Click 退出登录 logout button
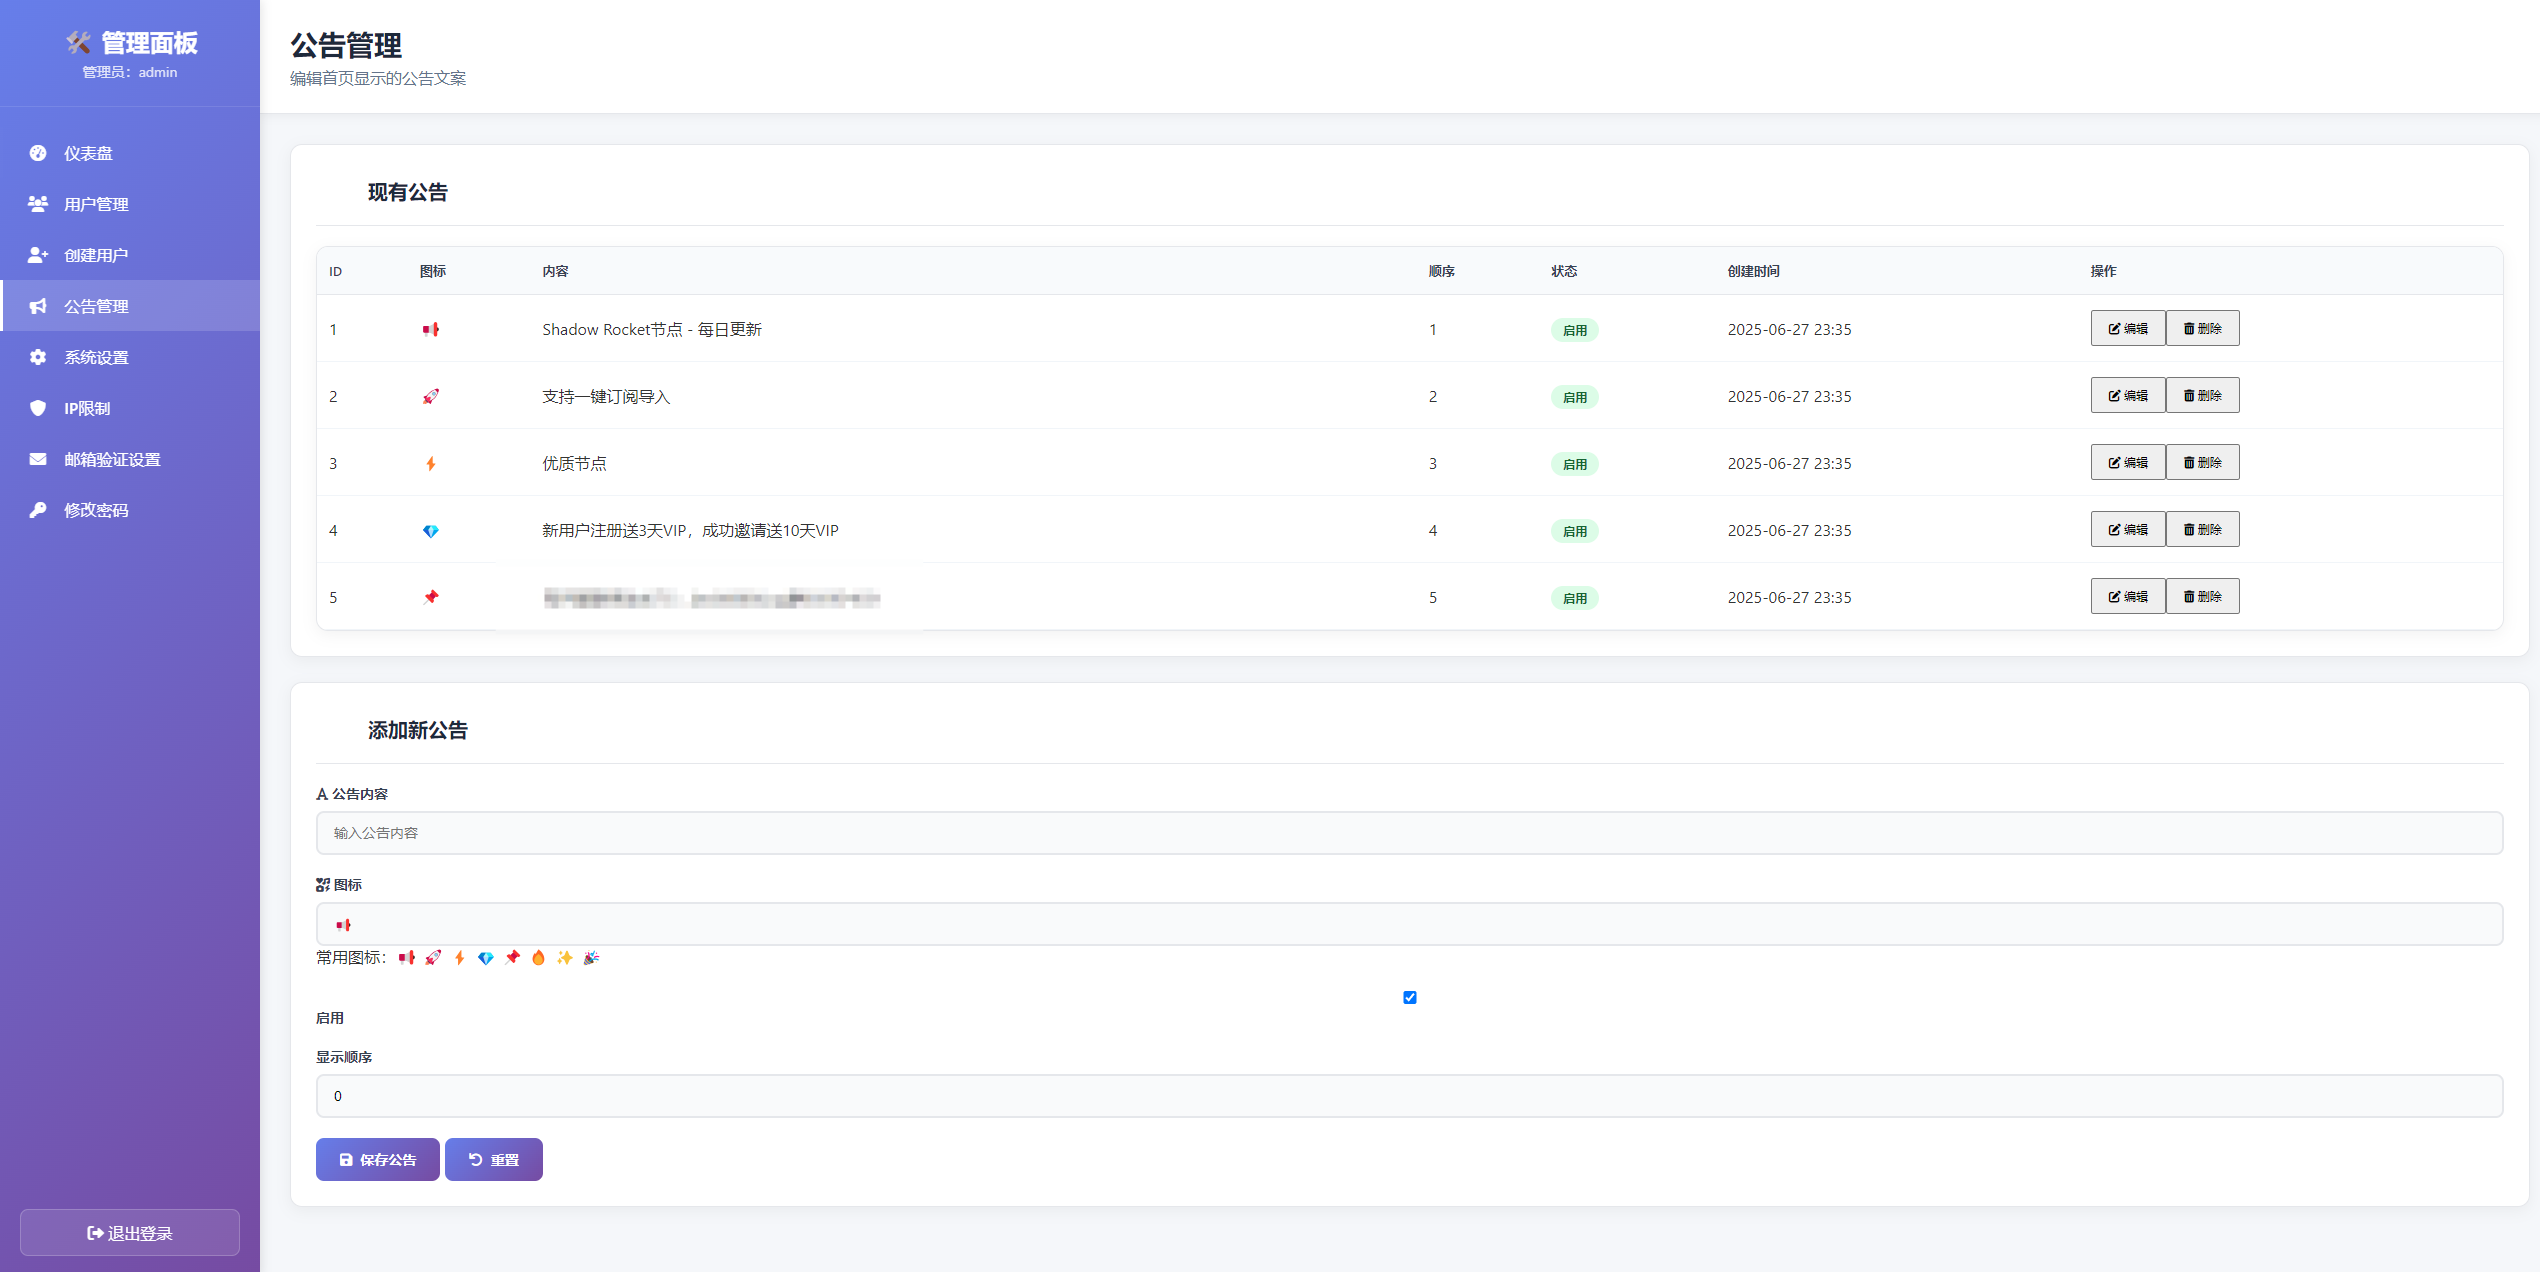Image resolution: width=2540 pixels, height=1272 pixels. tap(130, 1233)
